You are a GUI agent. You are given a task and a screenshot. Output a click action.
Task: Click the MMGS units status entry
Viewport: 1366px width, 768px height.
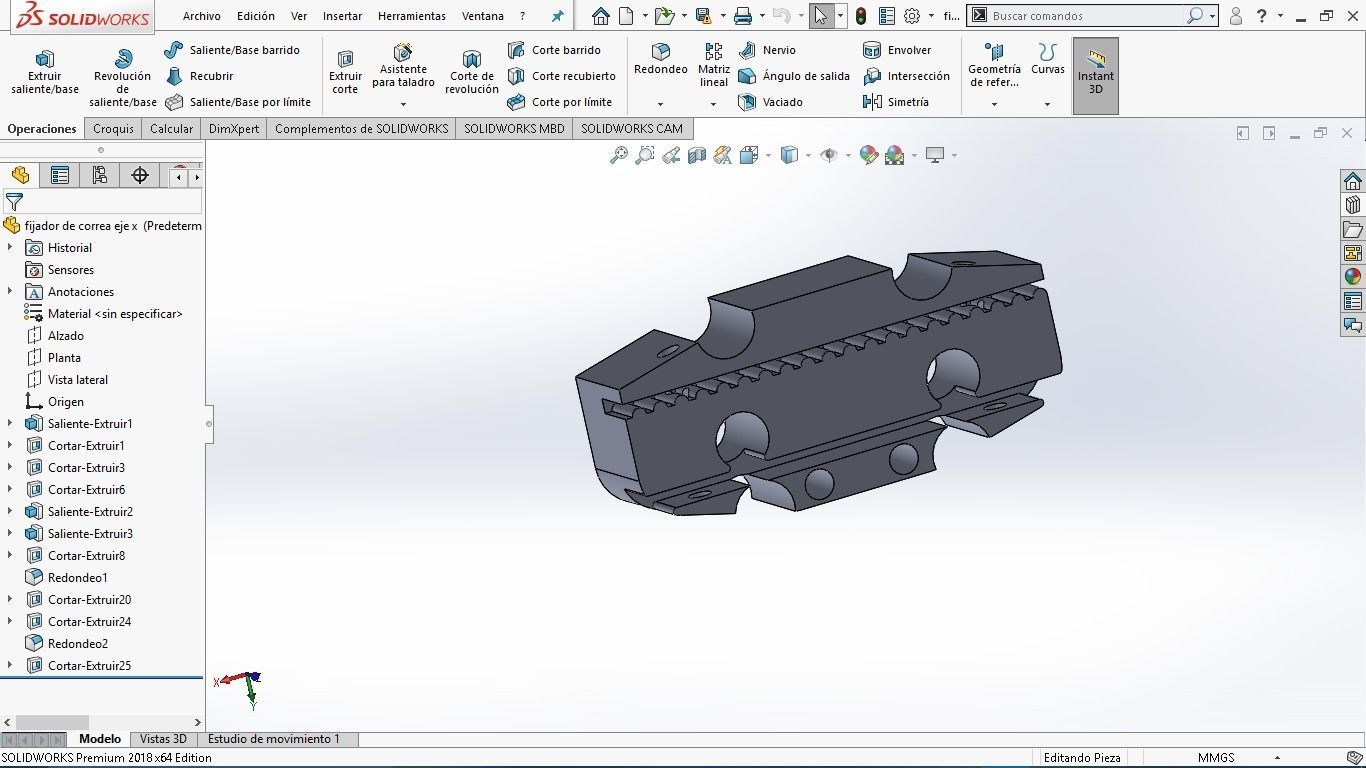pos(1215,758)
